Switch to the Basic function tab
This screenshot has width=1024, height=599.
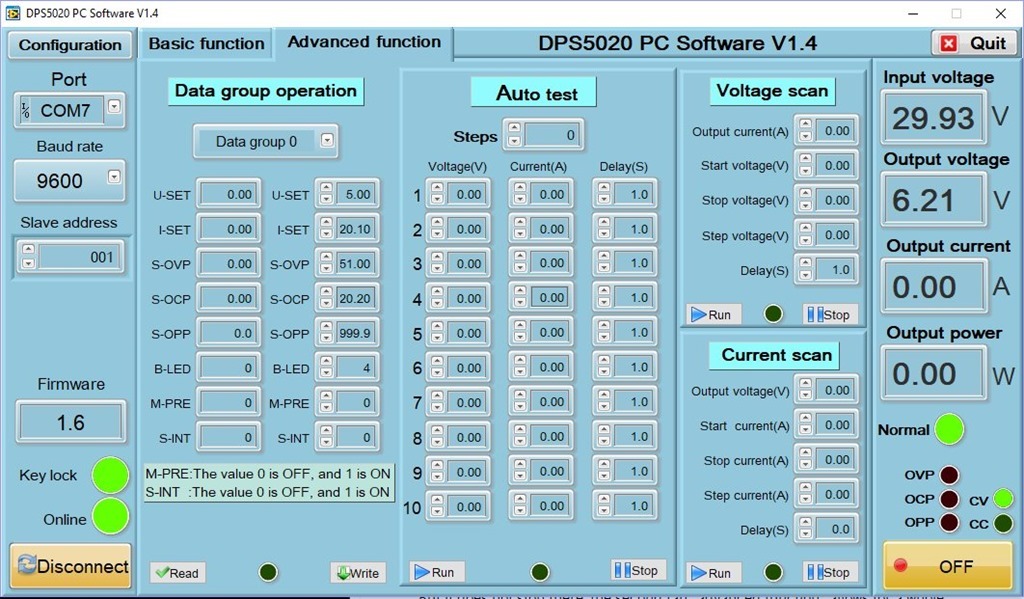click(x=206, y=44)
